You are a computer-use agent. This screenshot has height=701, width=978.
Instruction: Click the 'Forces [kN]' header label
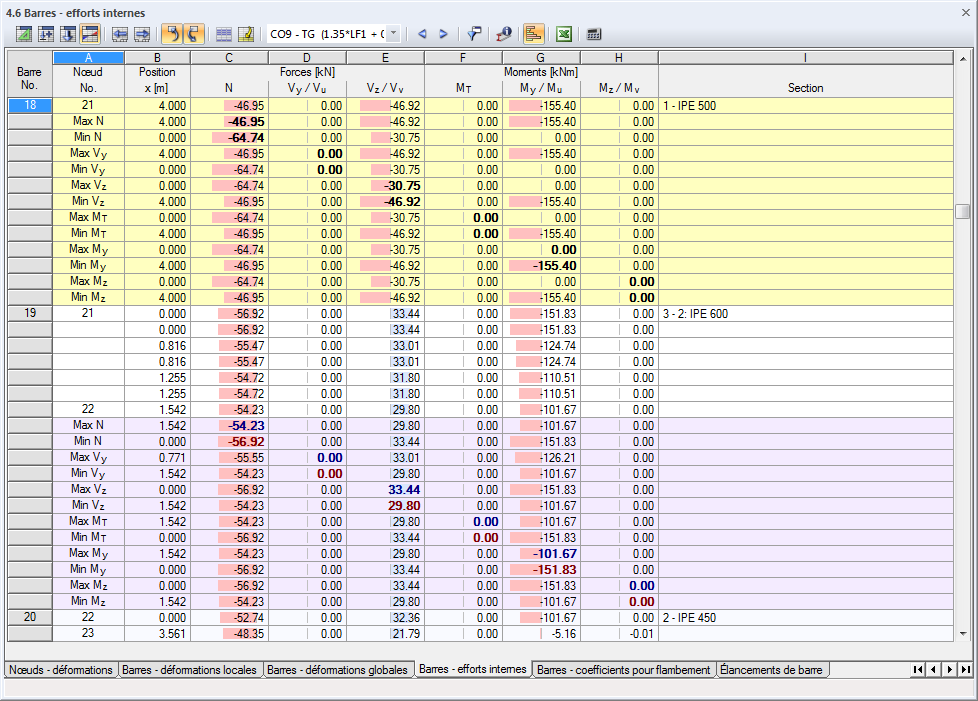(307, 72)
